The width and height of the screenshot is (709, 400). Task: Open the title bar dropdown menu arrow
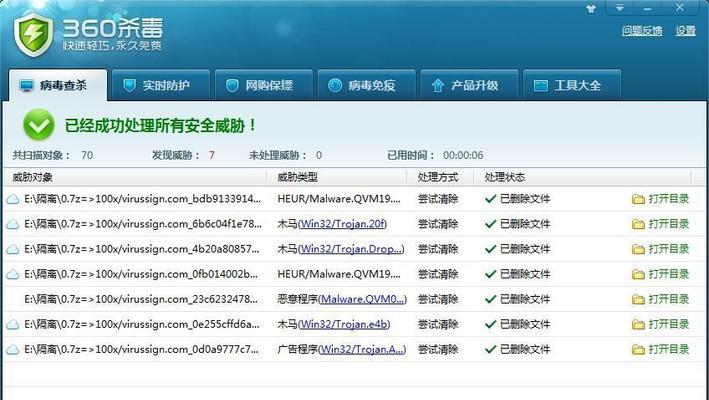(x=619, y=8)
